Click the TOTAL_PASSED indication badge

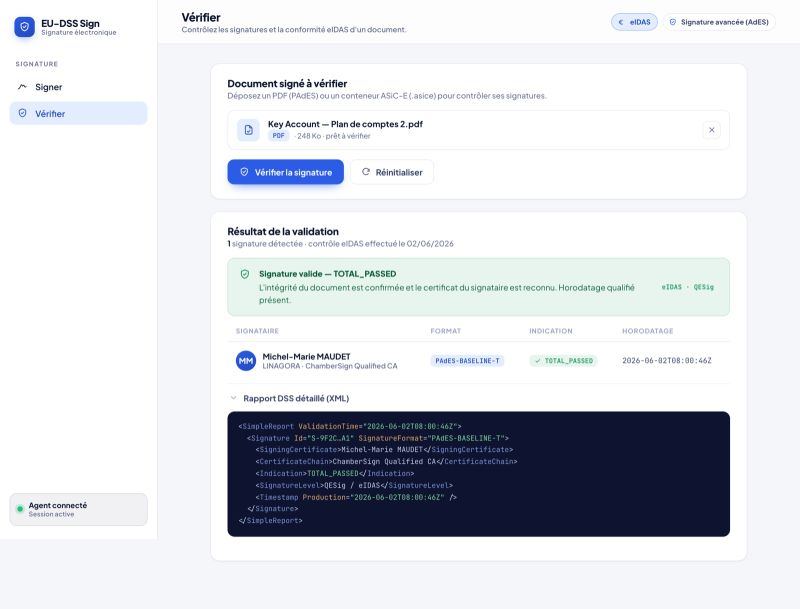(563, 361)
